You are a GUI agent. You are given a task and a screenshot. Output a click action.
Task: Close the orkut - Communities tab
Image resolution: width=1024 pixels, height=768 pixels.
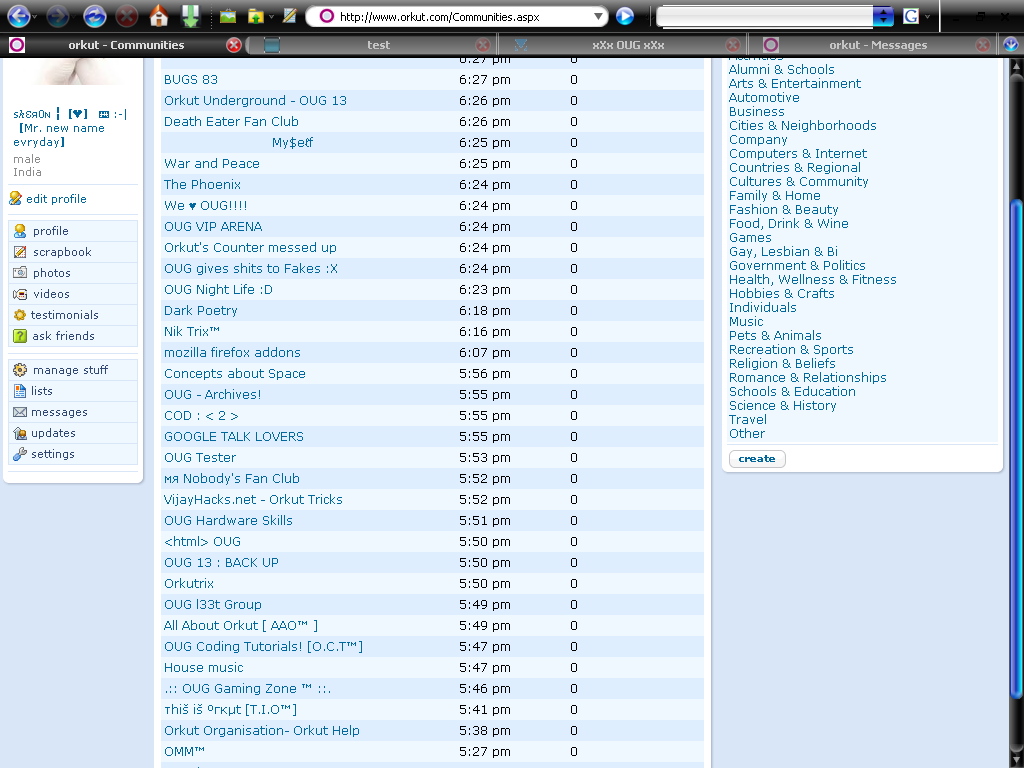234,45
